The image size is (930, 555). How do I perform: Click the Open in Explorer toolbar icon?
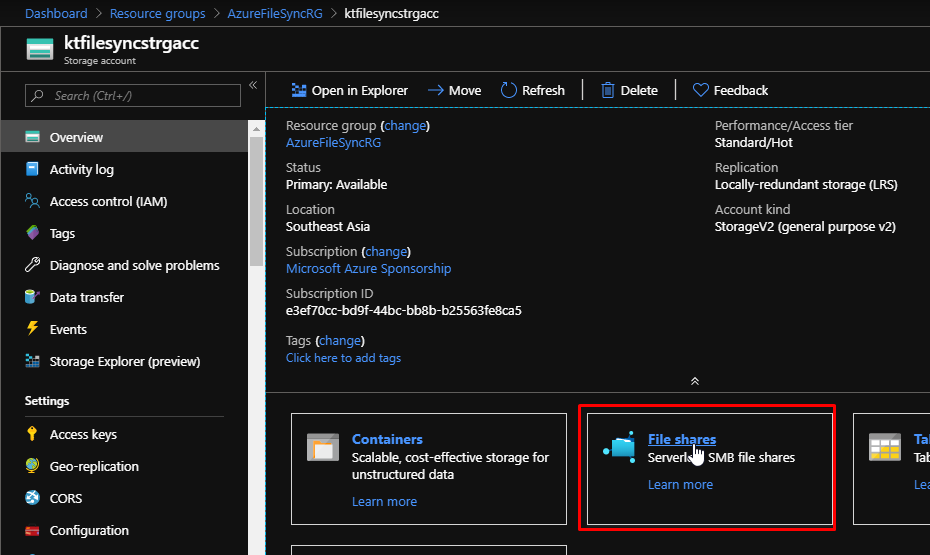pos(299,90)
